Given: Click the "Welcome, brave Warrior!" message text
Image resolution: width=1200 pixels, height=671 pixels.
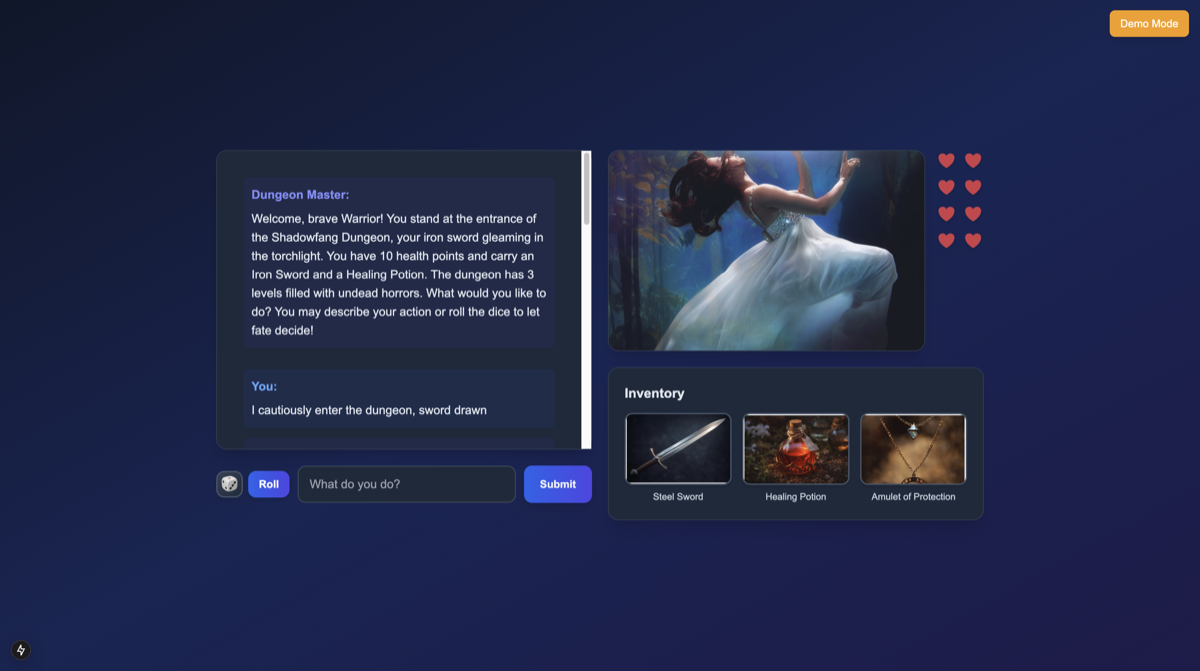Looking at the screenshot, I should pyautogui.click(x=399, y=274).
